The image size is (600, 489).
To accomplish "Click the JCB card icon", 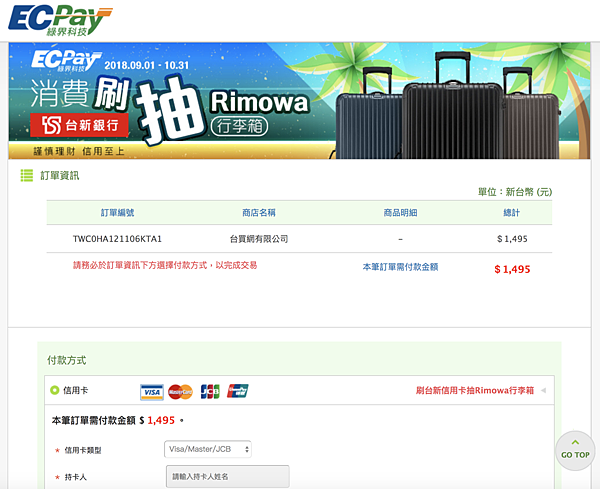I will (210, 392).
